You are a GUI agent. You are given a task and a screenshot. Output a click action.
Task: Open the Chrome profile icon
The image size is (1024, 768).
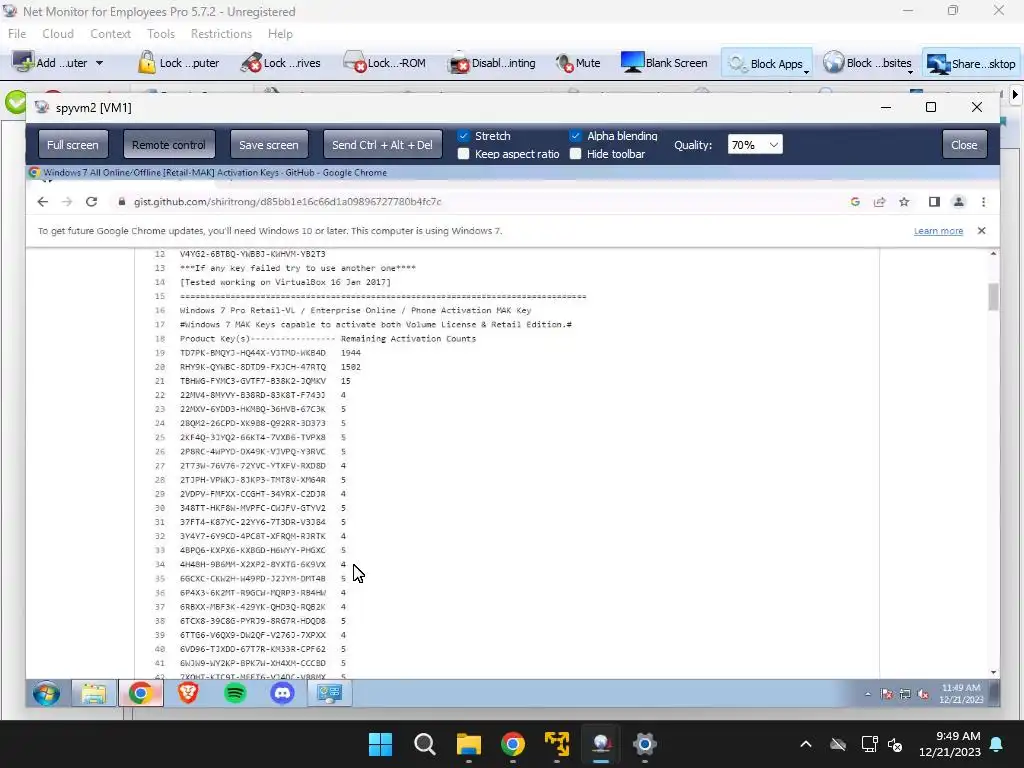(959, 202)
